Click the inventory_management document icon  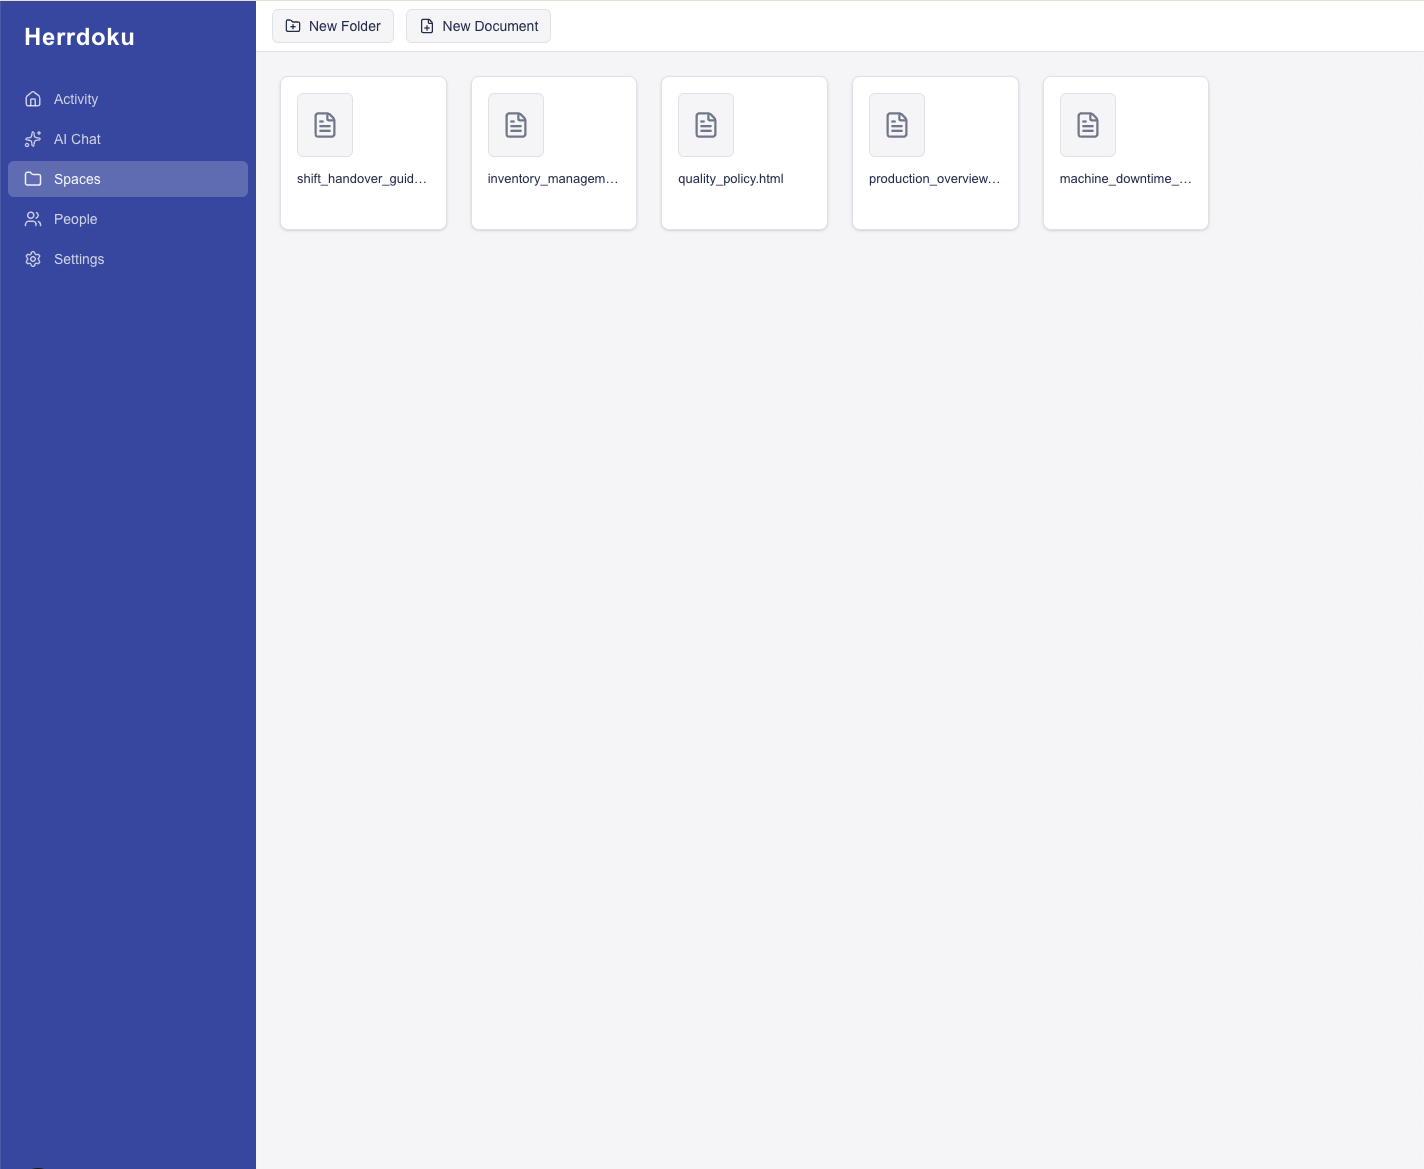(516, 125)
